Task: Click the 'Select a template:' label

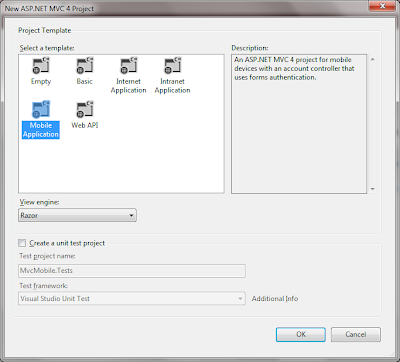Action: pos(47,48)
